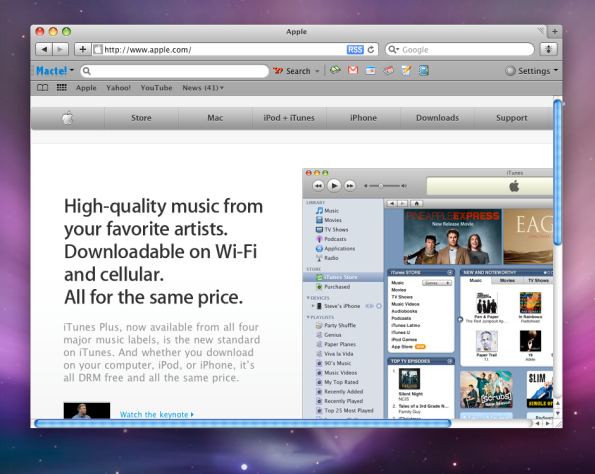Screen dimensions: 595x474
Task: Click the Settings round indicator button
Action: click(510, 71)
